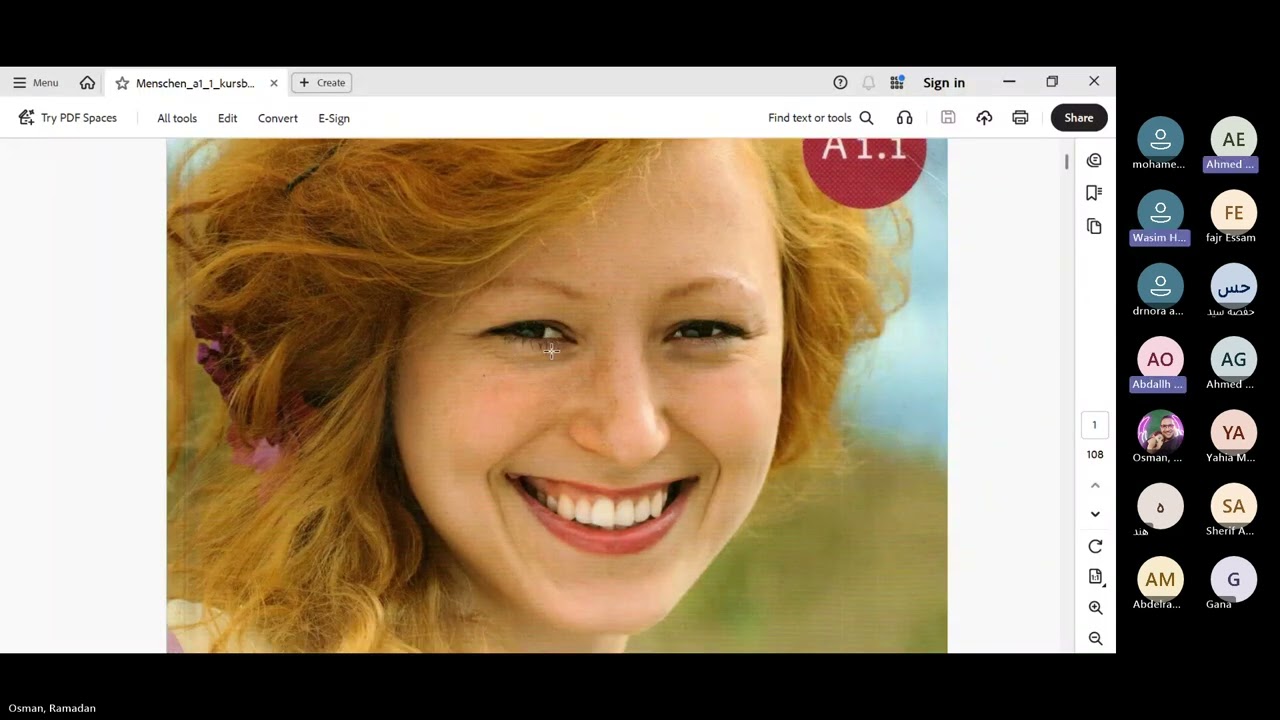Go to next page arrow
Screen dimensions: 1280x720
click(x=1095, y=514)
